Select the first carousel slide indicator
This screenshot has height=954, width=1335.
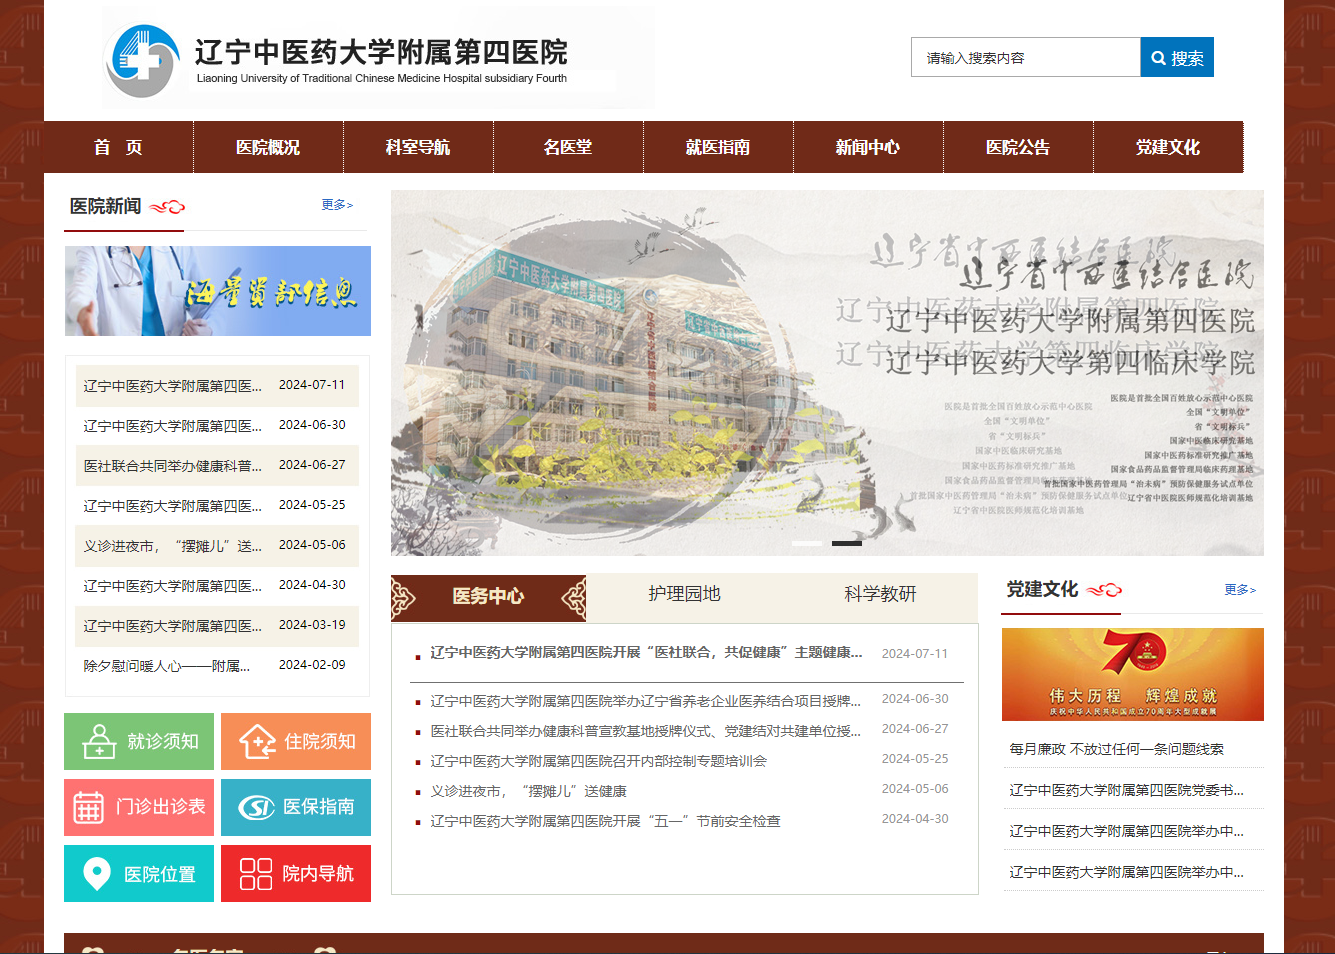[807, 543]
